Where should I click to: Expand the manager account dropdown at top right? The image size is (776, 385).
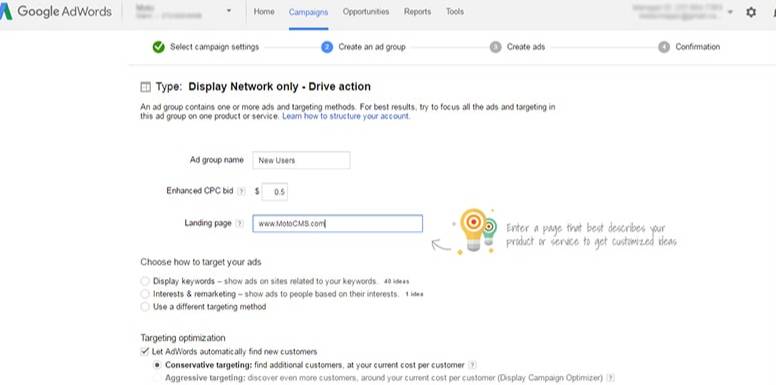pyautogui.click(x=730, y=12)
